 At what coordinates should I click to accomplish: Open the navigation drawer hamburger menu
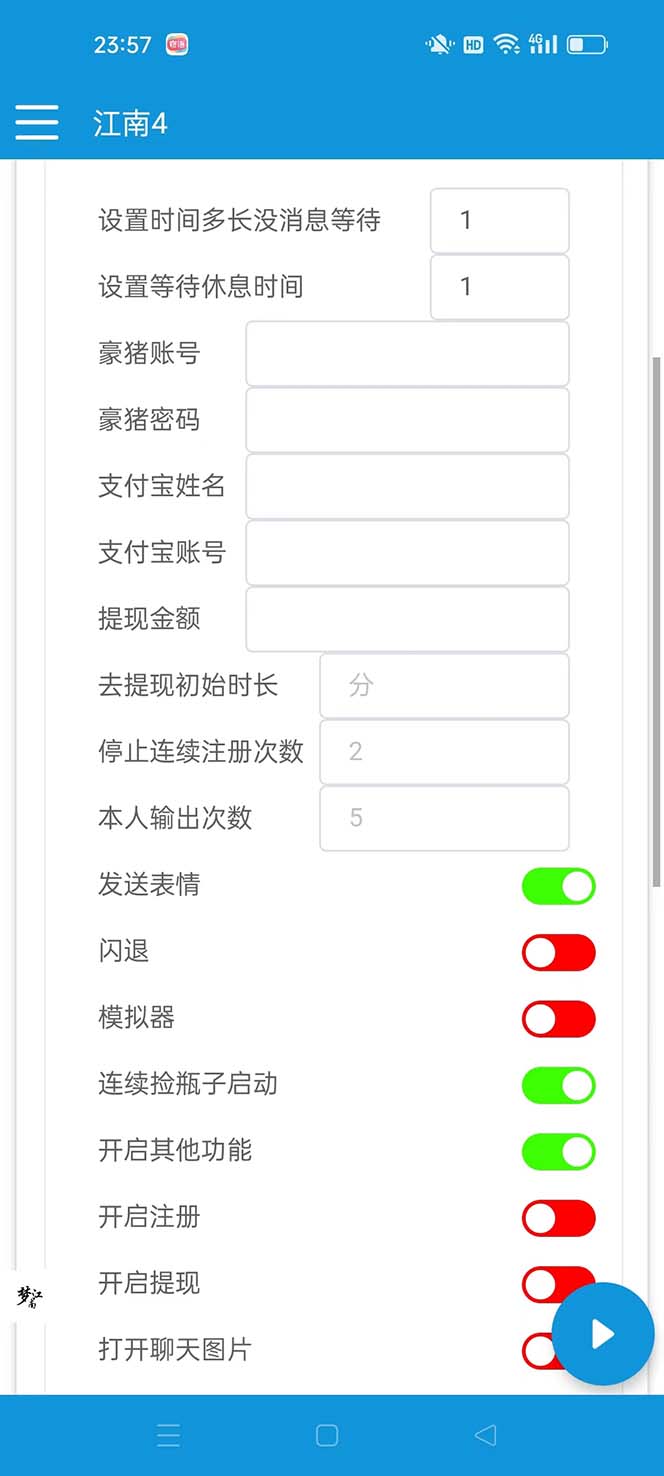37,122
